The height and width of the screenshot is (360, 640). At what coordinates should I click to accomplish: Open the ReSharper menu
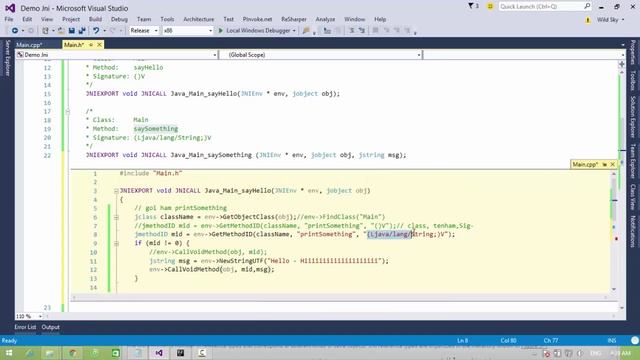click(x=294, y=19)
